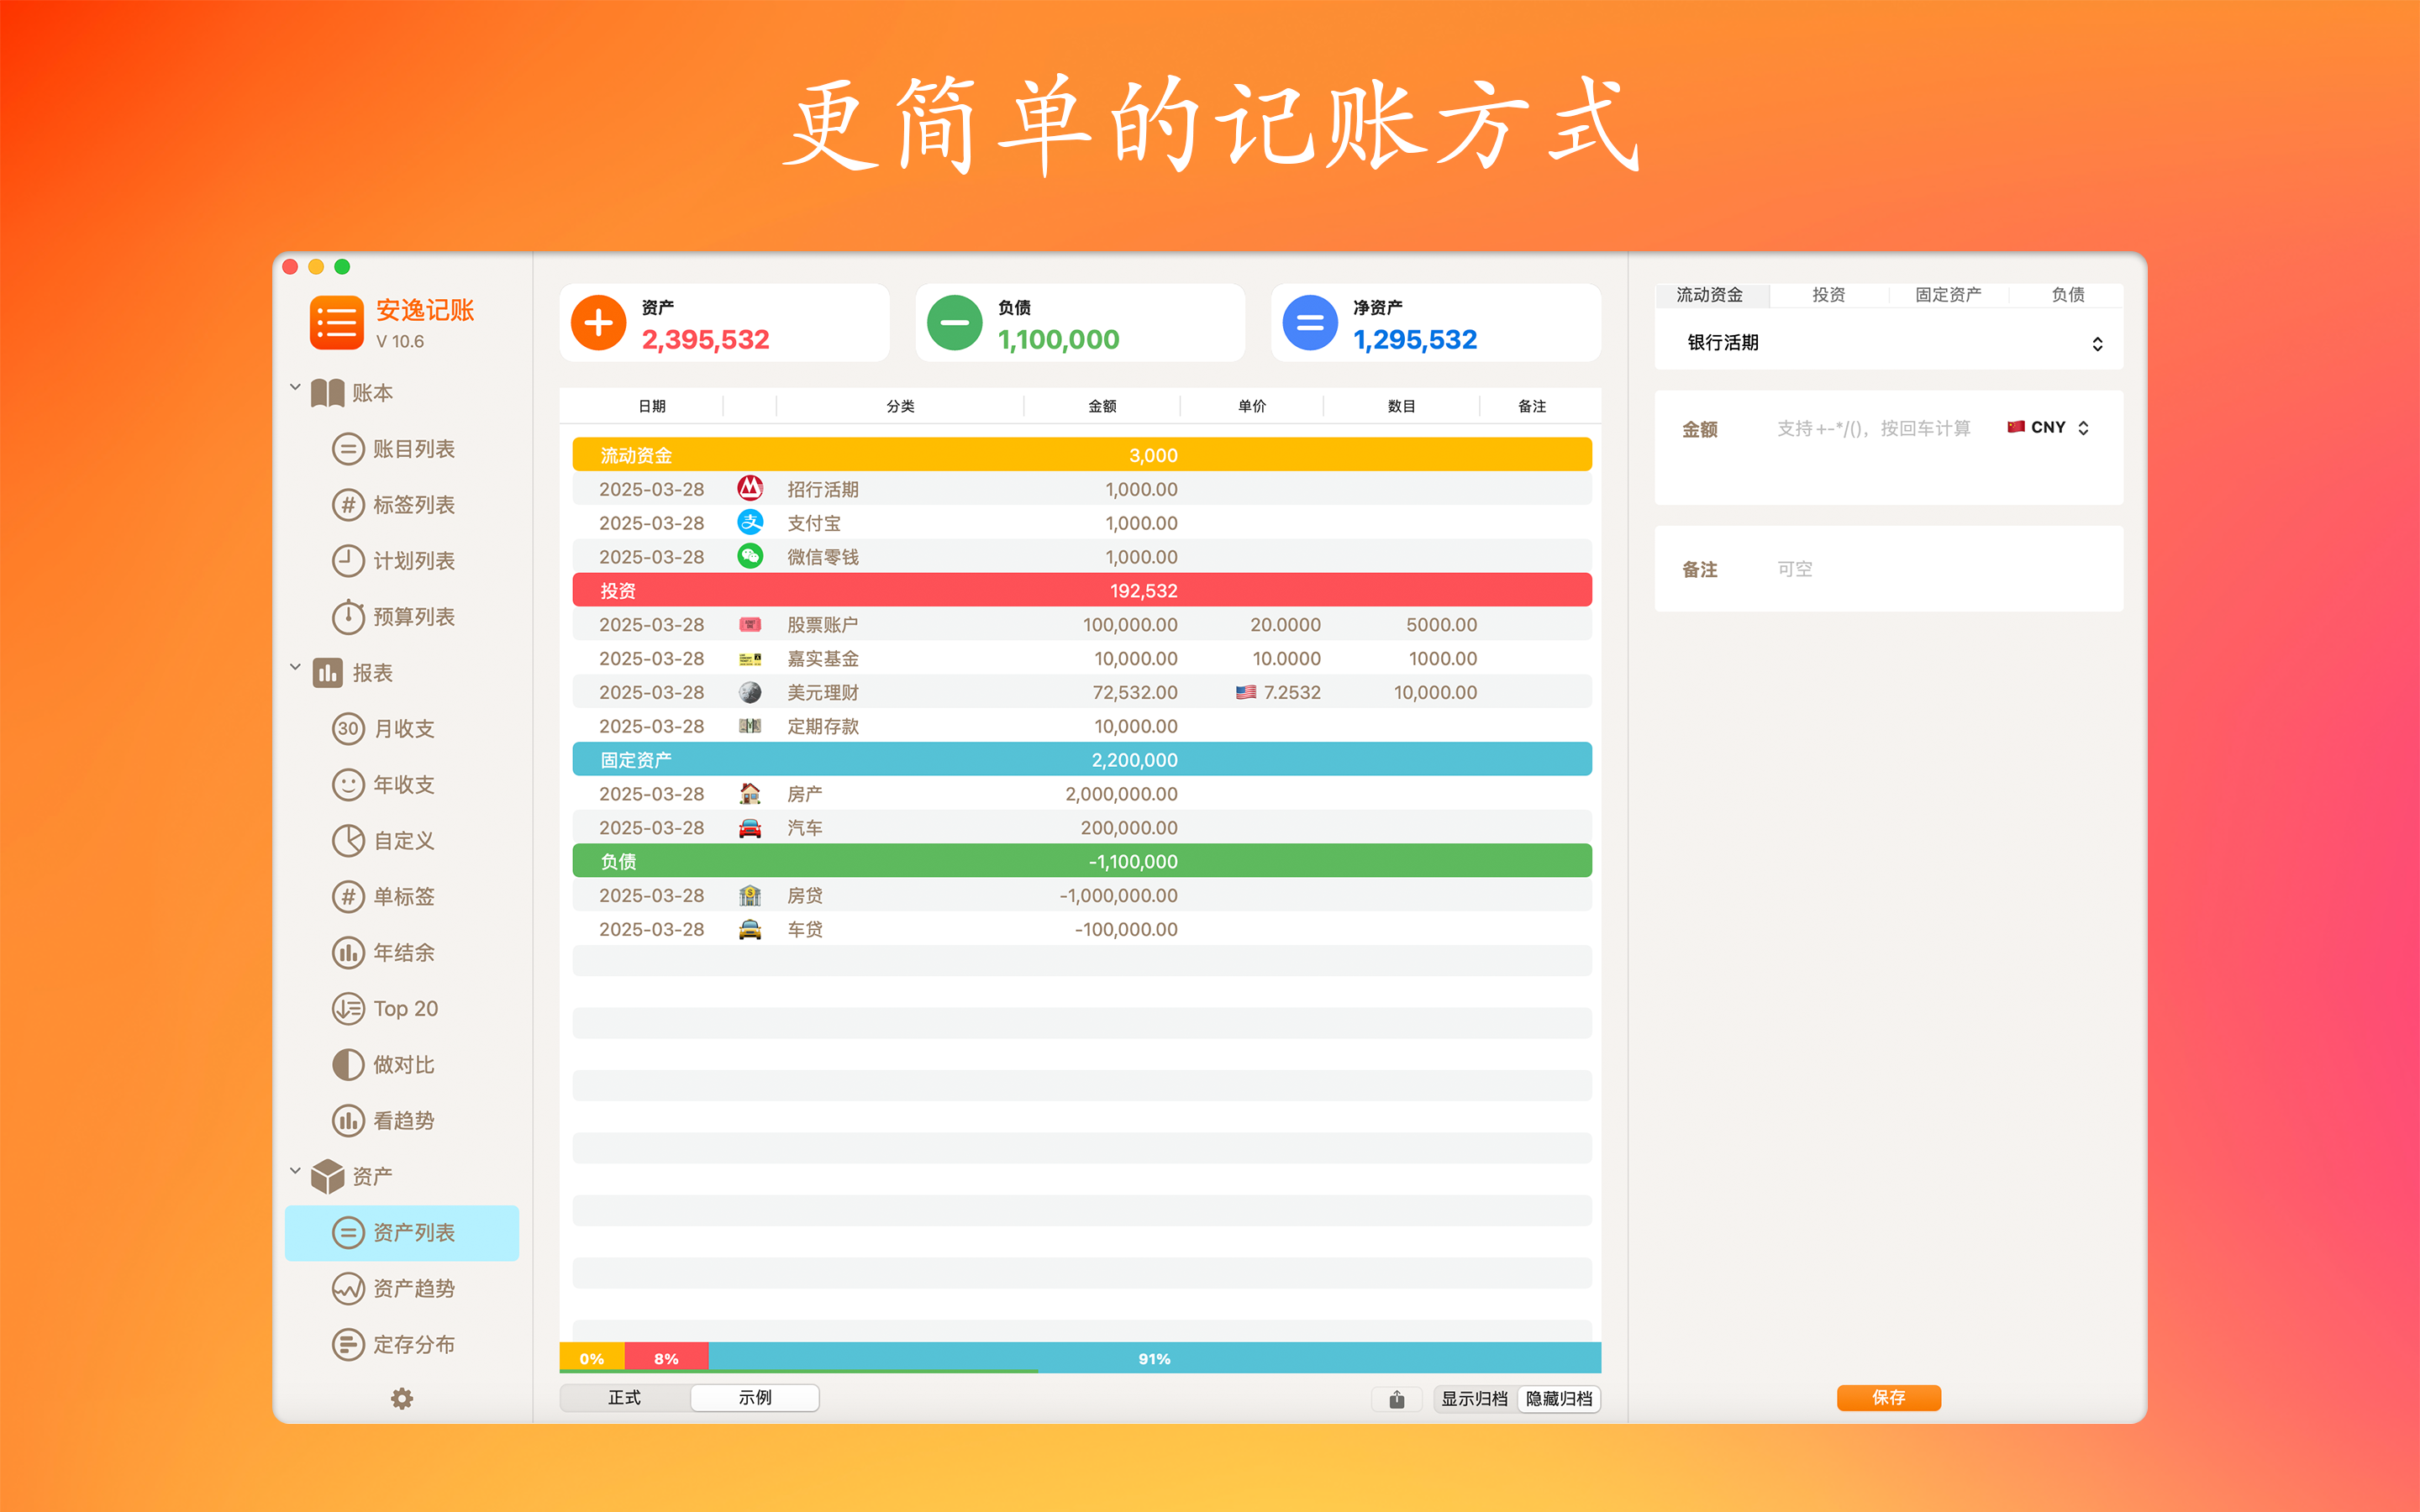2420x1512 pixels.
Task: Click the 微信零钱 WeChat icon
Action: 750,557
